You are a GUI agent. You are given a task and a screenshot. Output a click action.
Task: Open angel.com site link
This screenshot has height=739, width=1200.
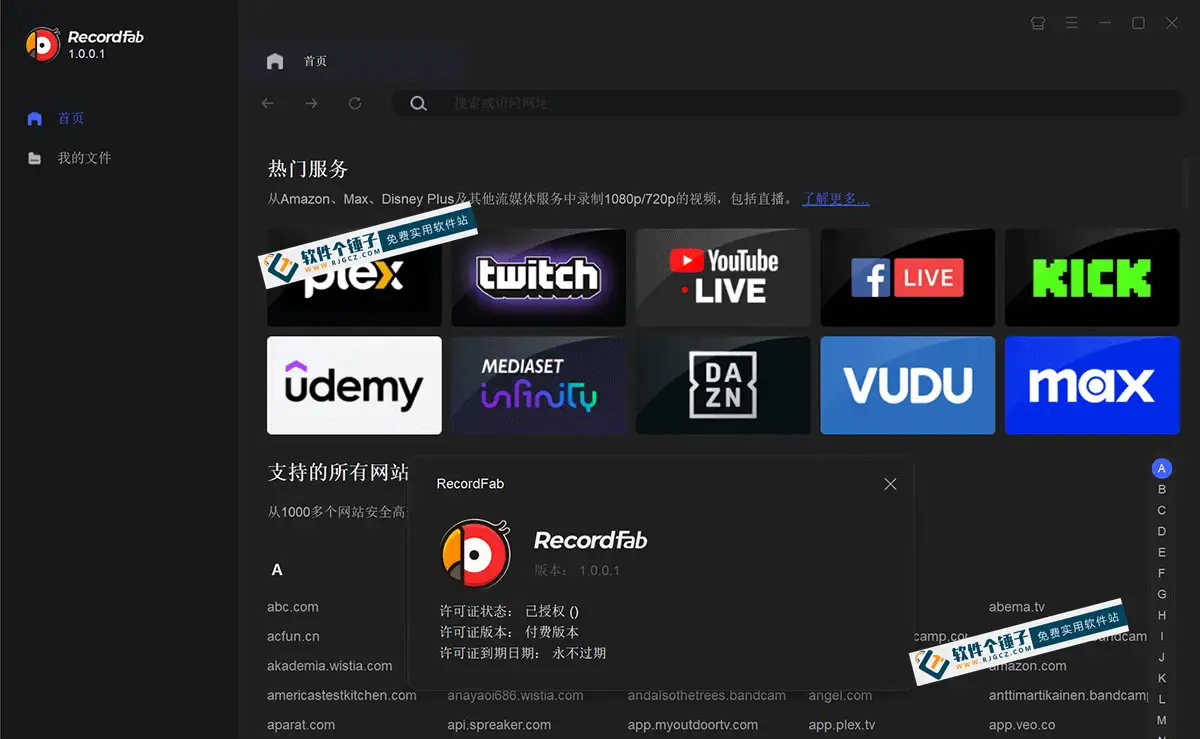(x=840, y=695)
